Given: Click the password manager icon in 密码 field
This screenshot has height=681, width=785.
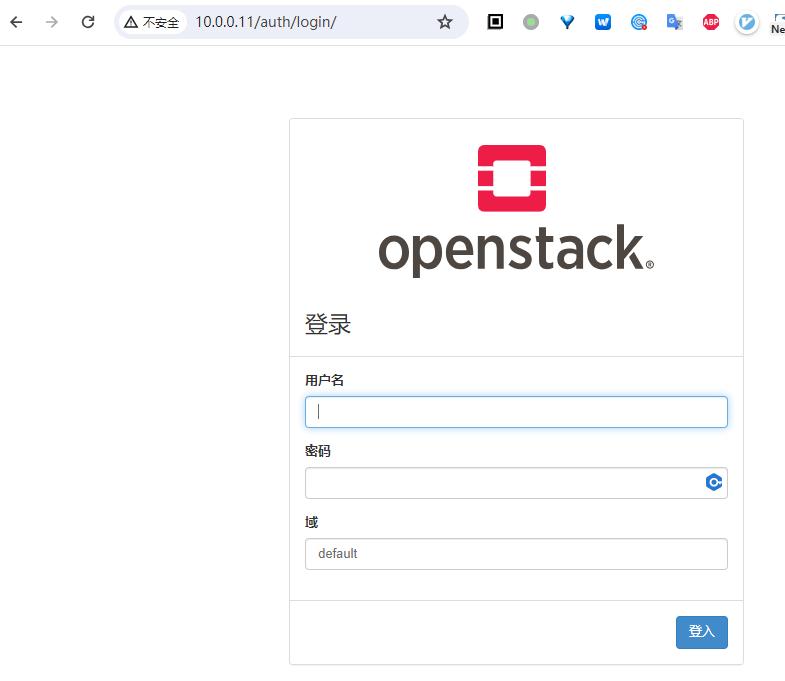Looking at the screenshot, I should [x=713, y=482].
